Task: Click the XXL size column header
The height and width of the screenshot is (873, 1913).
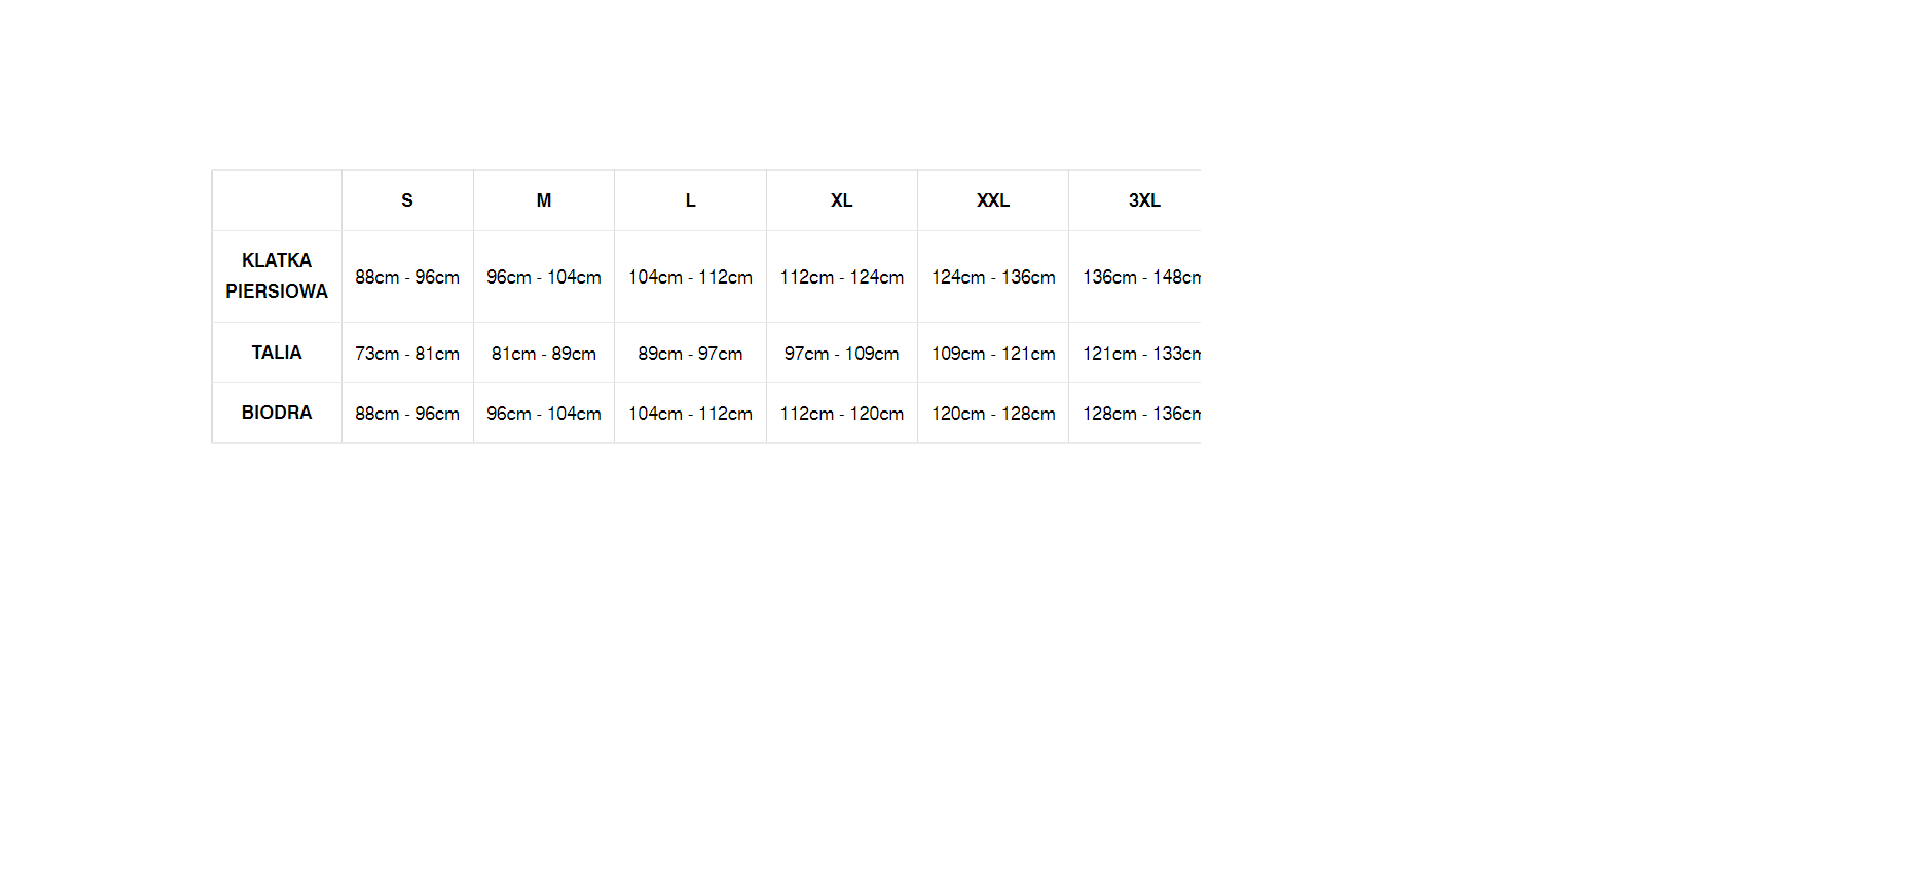Action: coord(993,201)
